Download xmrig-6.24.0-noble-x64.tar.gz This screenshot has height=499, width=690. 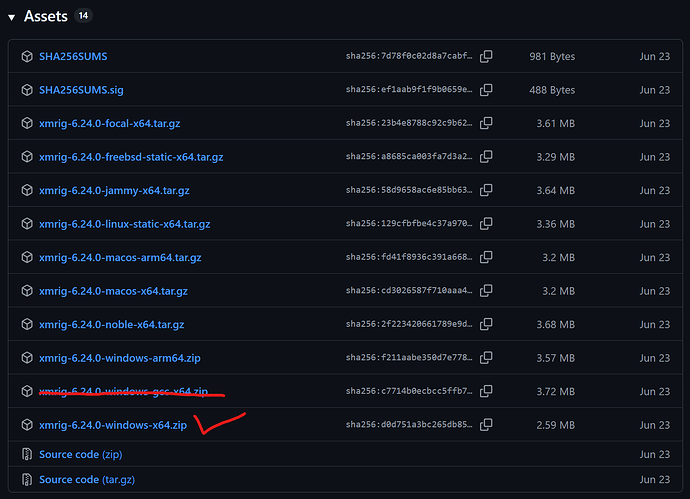coord(111,325)
